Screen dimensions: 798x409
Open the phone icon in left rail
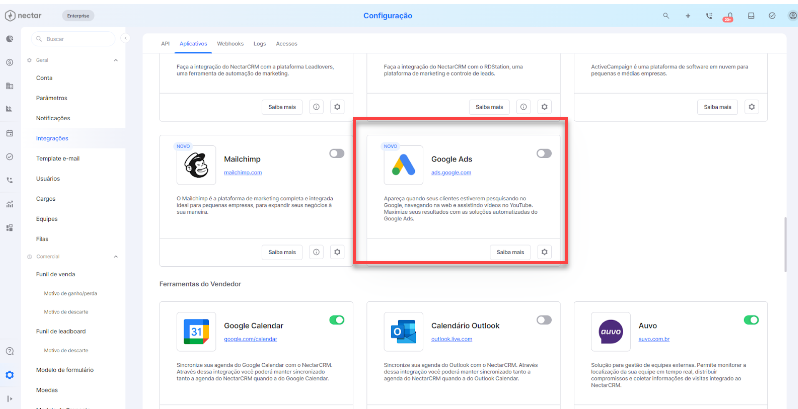(x=10, y=180)
